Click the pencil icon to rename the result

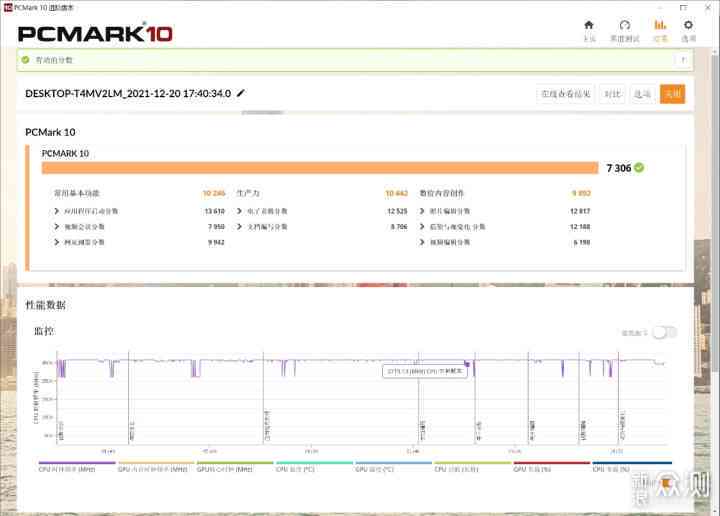point(241,93)
